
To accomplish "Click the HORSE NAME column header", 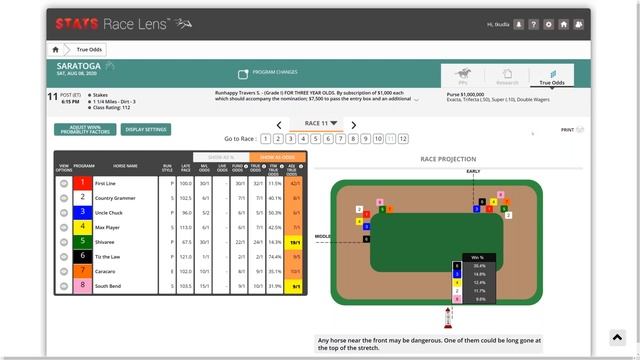I will pos(125,166).
